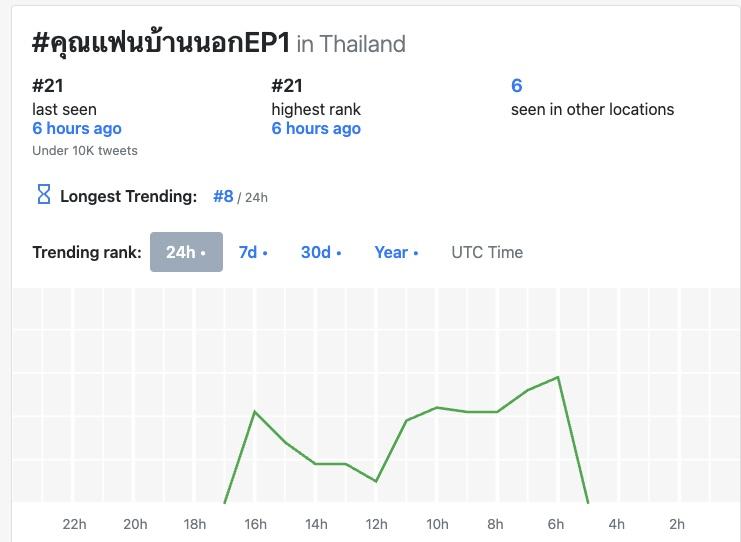The height and width of the screenshot is (542, 741).
Task: Show the Year trending rank view
Action: 396,252
